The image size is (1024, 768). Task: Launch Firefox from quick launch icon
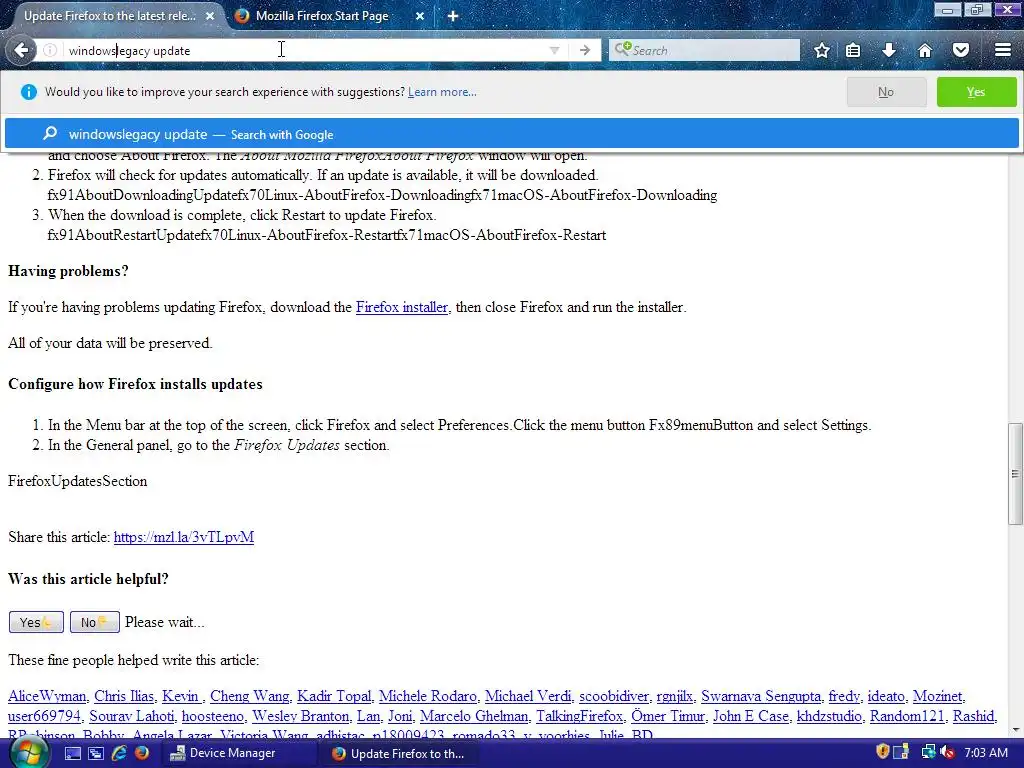142,753
